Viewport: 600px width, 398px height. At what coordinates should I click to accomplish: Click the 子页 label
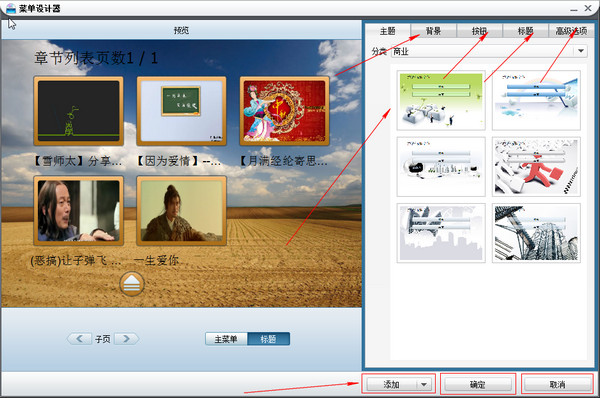[103, 339]
